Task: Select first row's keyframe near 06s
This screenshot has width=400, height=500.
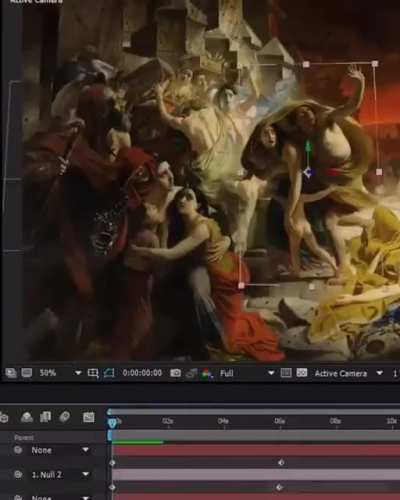Action: [x=281, y=462]
